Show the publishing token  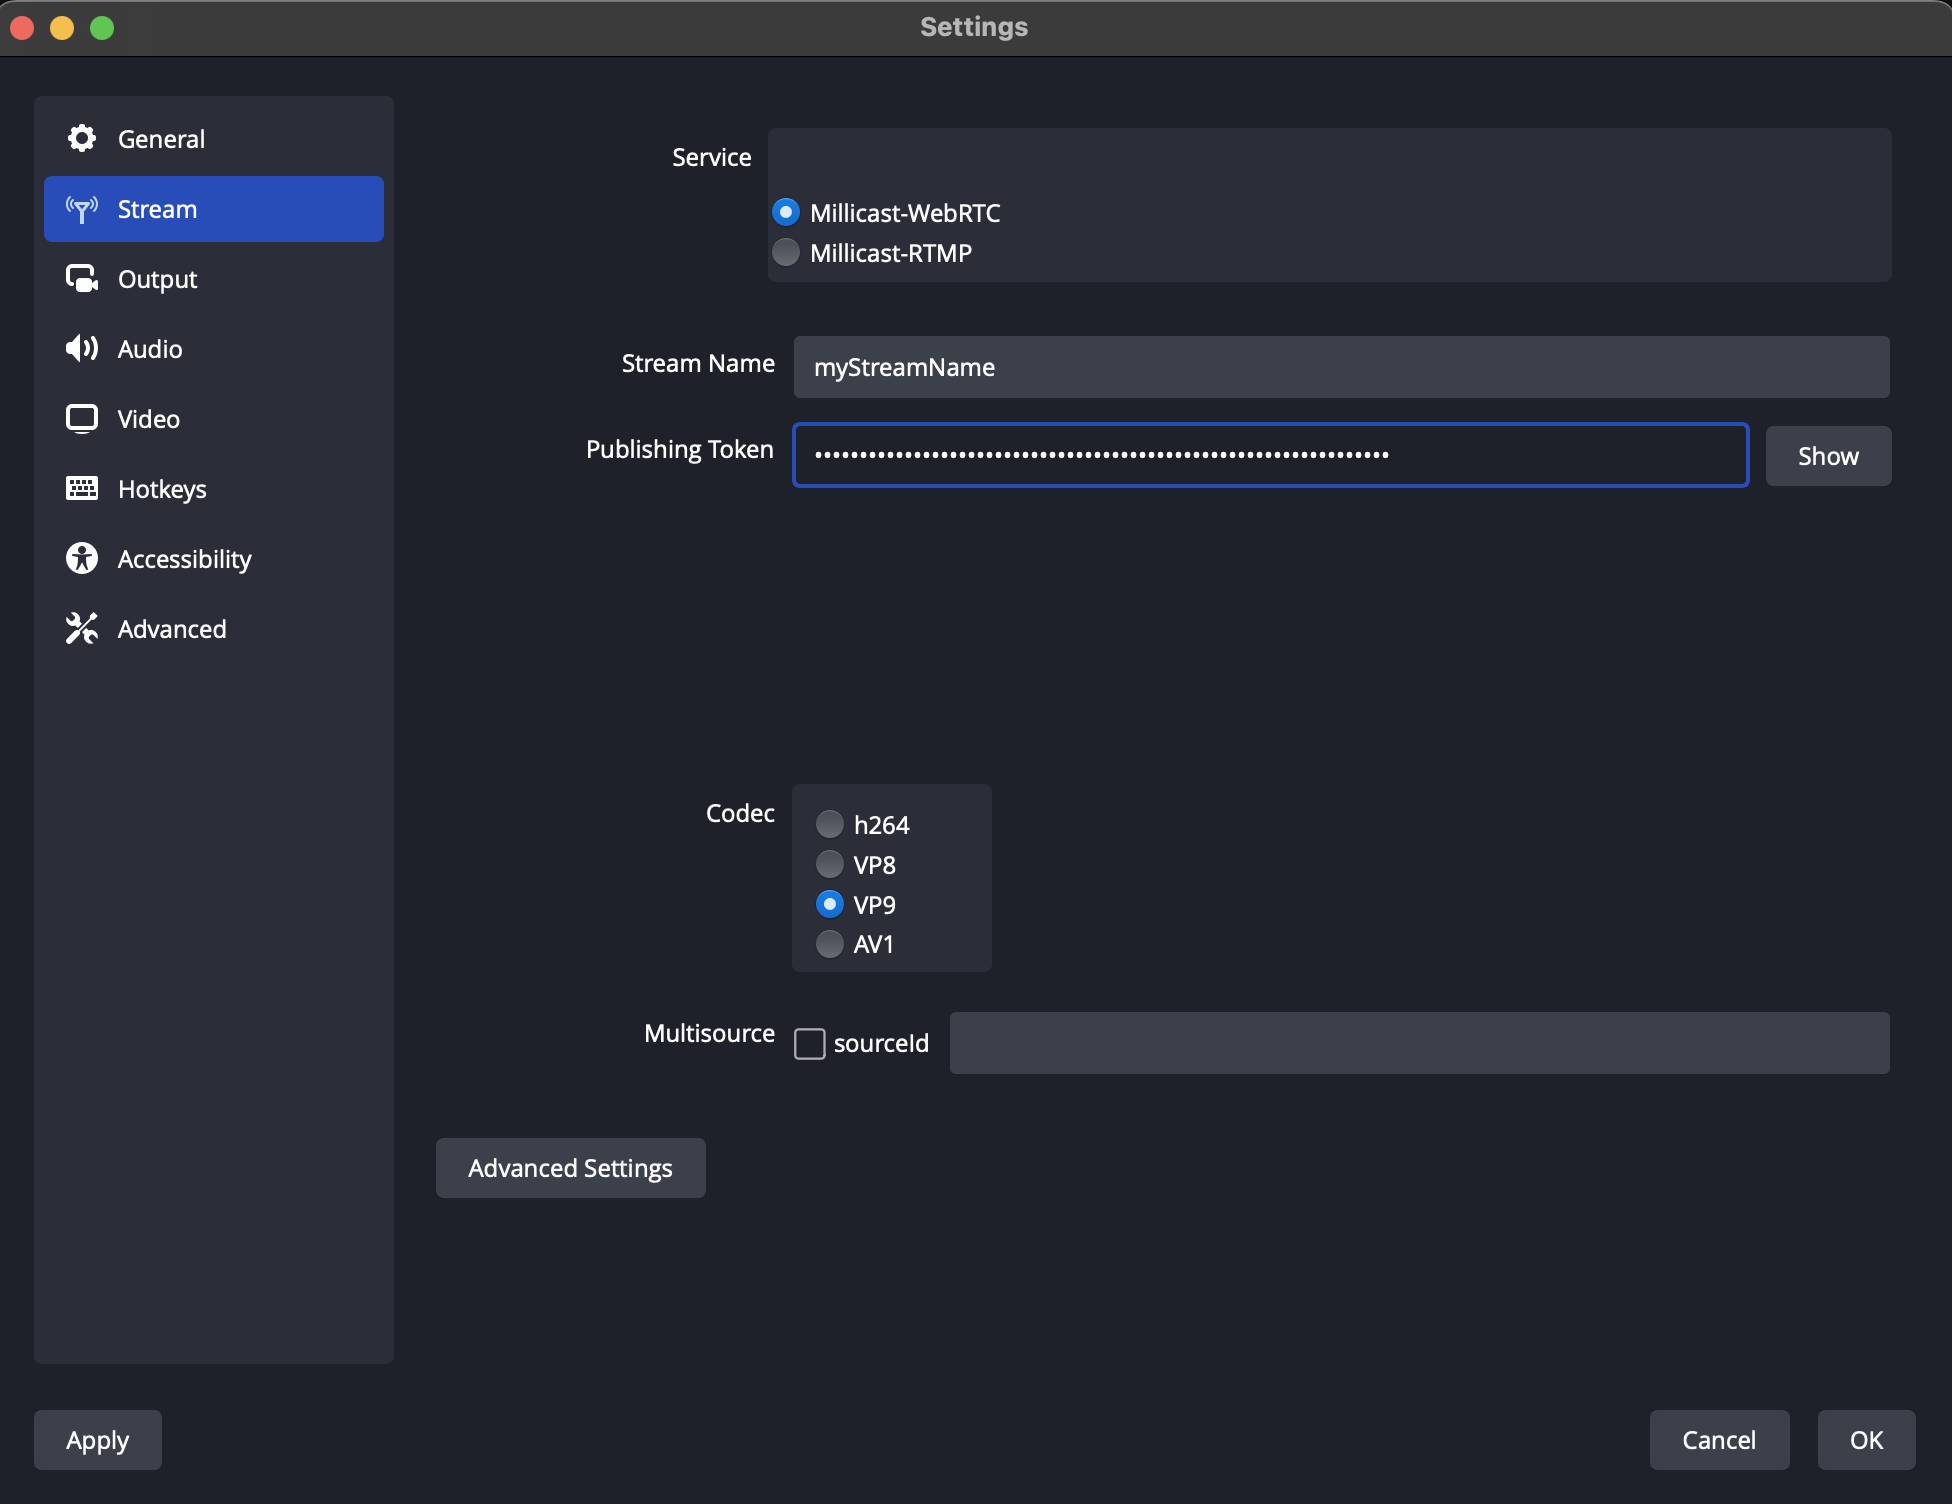1827,456
